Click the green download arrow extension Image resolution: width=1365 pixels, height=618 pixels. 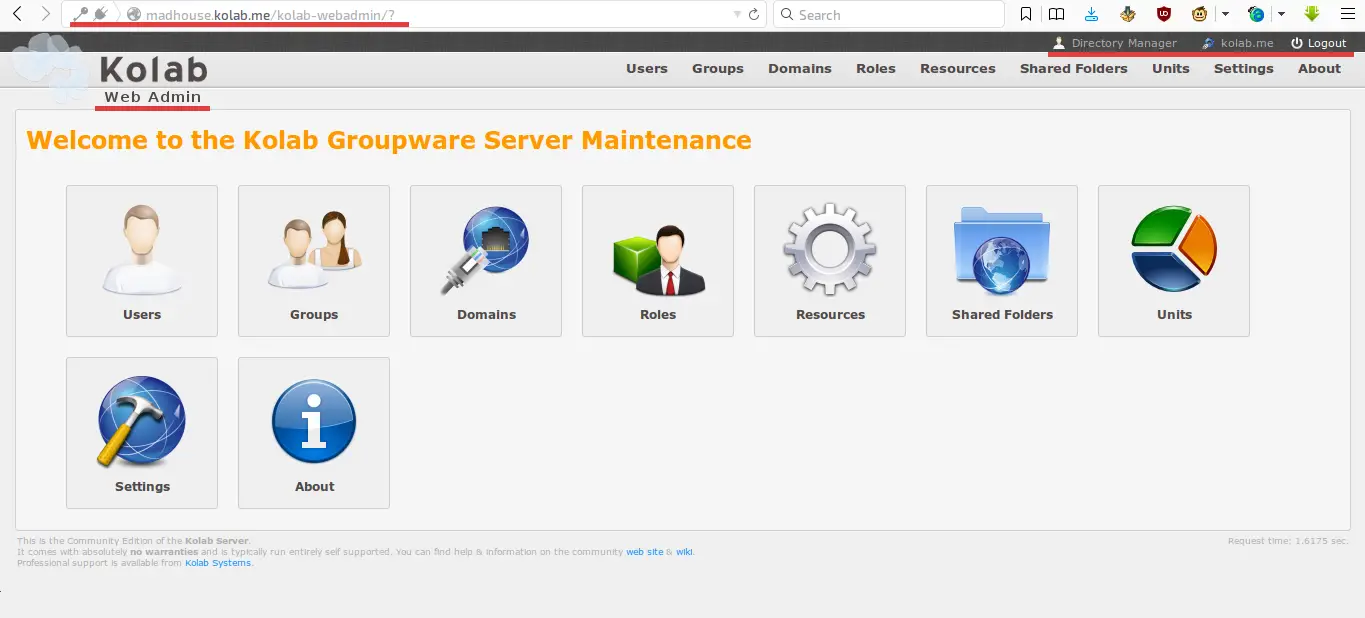pos(1312,14)
